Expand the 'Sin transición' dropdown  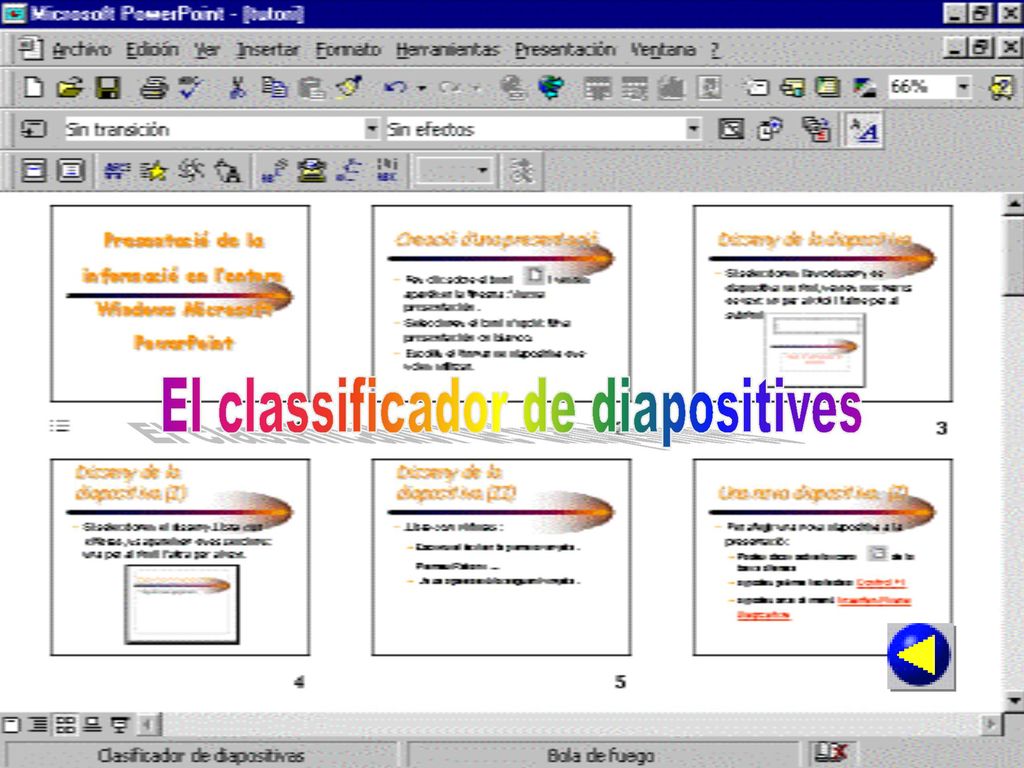tap(371, 129)
